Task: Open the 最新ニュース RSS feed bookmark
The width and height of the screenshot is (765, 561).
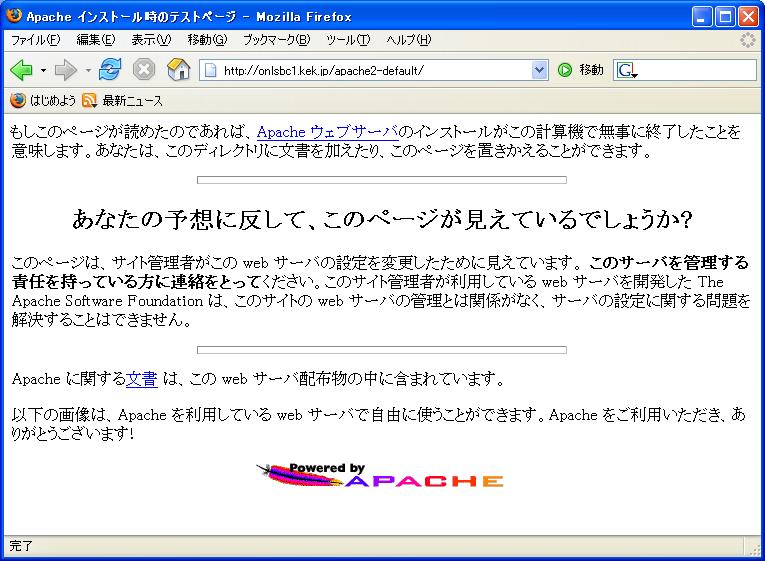Action: [x=122, y=100]
